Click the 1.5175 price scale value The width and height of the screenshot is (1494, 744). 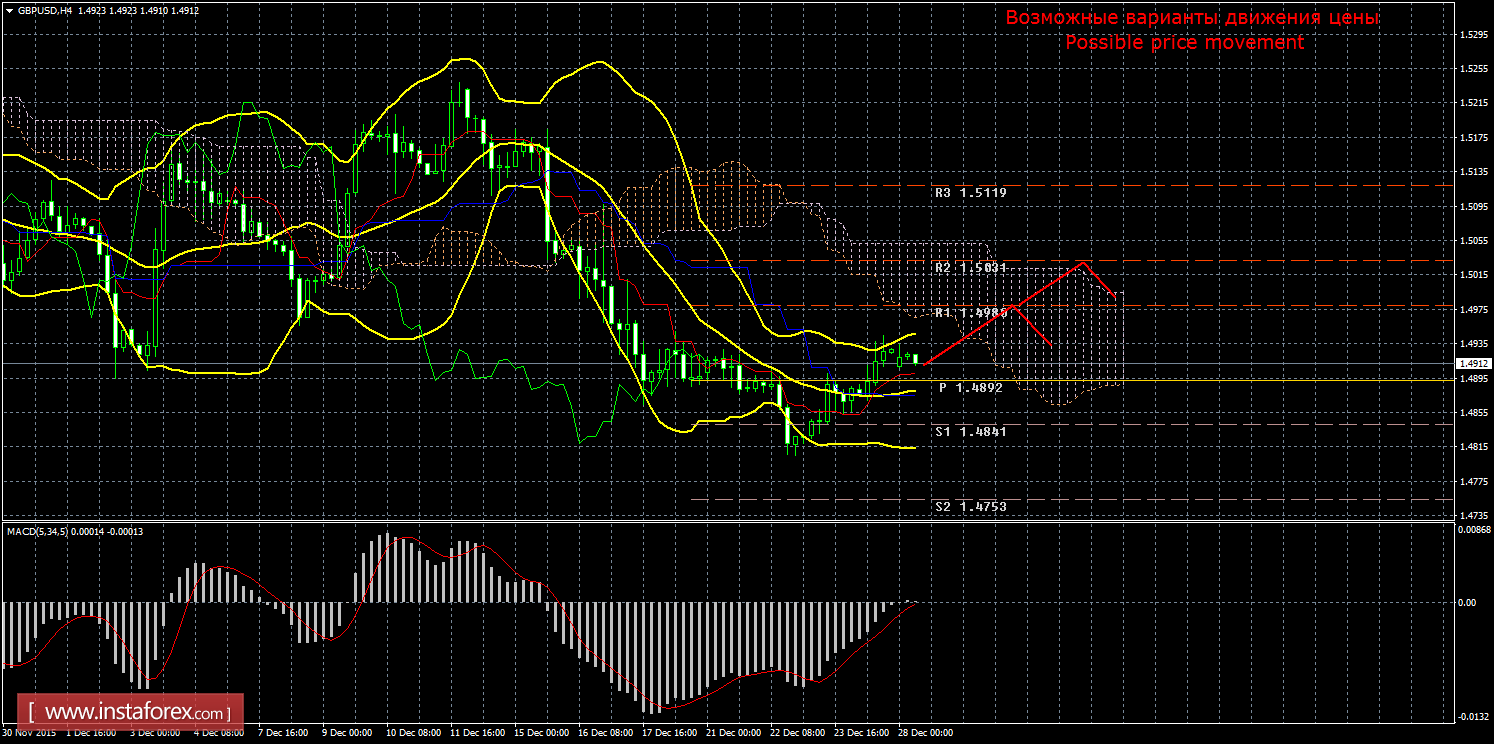(1472, 138)
